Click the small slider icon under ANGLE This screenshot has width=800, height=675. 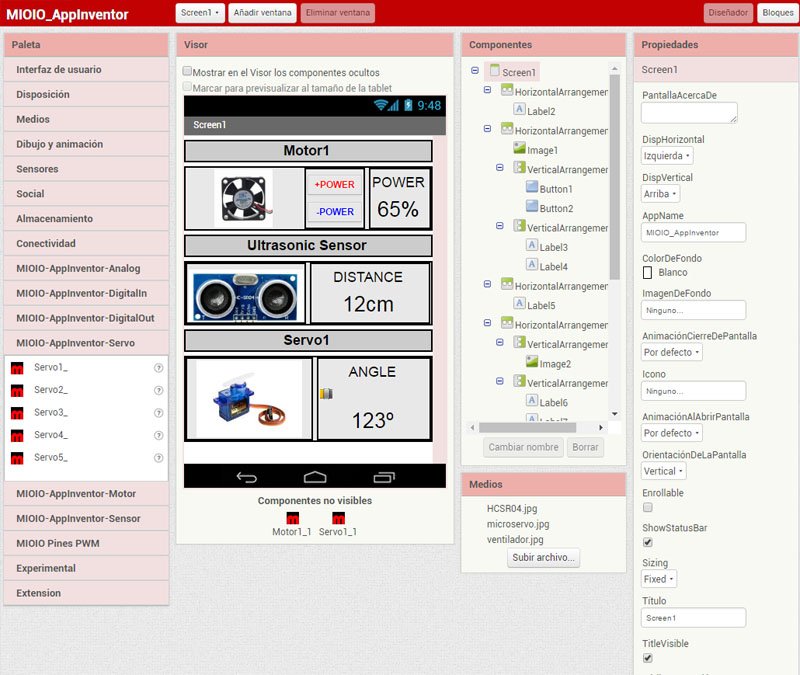tap(326, 393)
